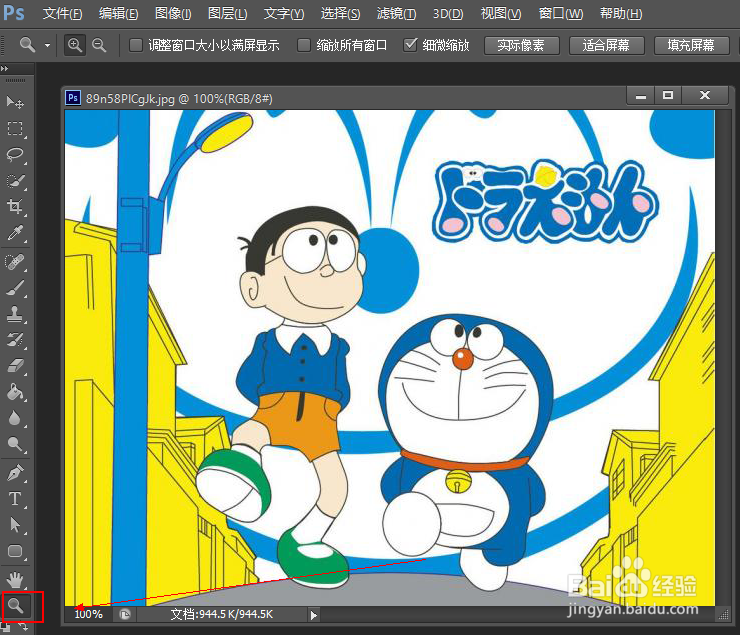The image size is (740, 635).
Task: Click the document window resize grip corner
Action: point(723,615)
